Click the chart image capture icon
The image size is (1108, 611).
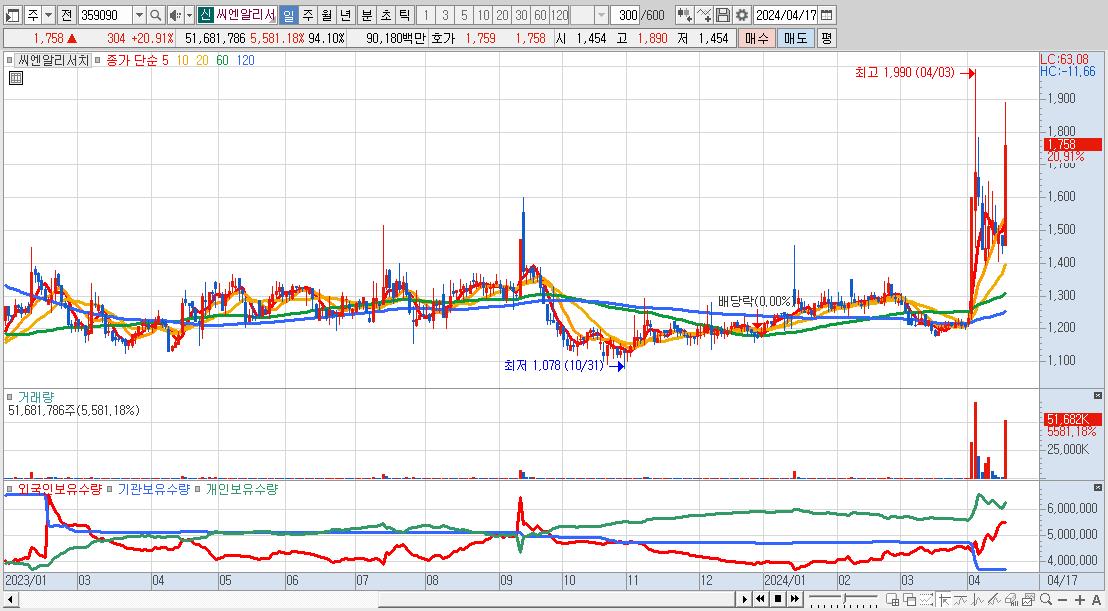pos(1029,600)
